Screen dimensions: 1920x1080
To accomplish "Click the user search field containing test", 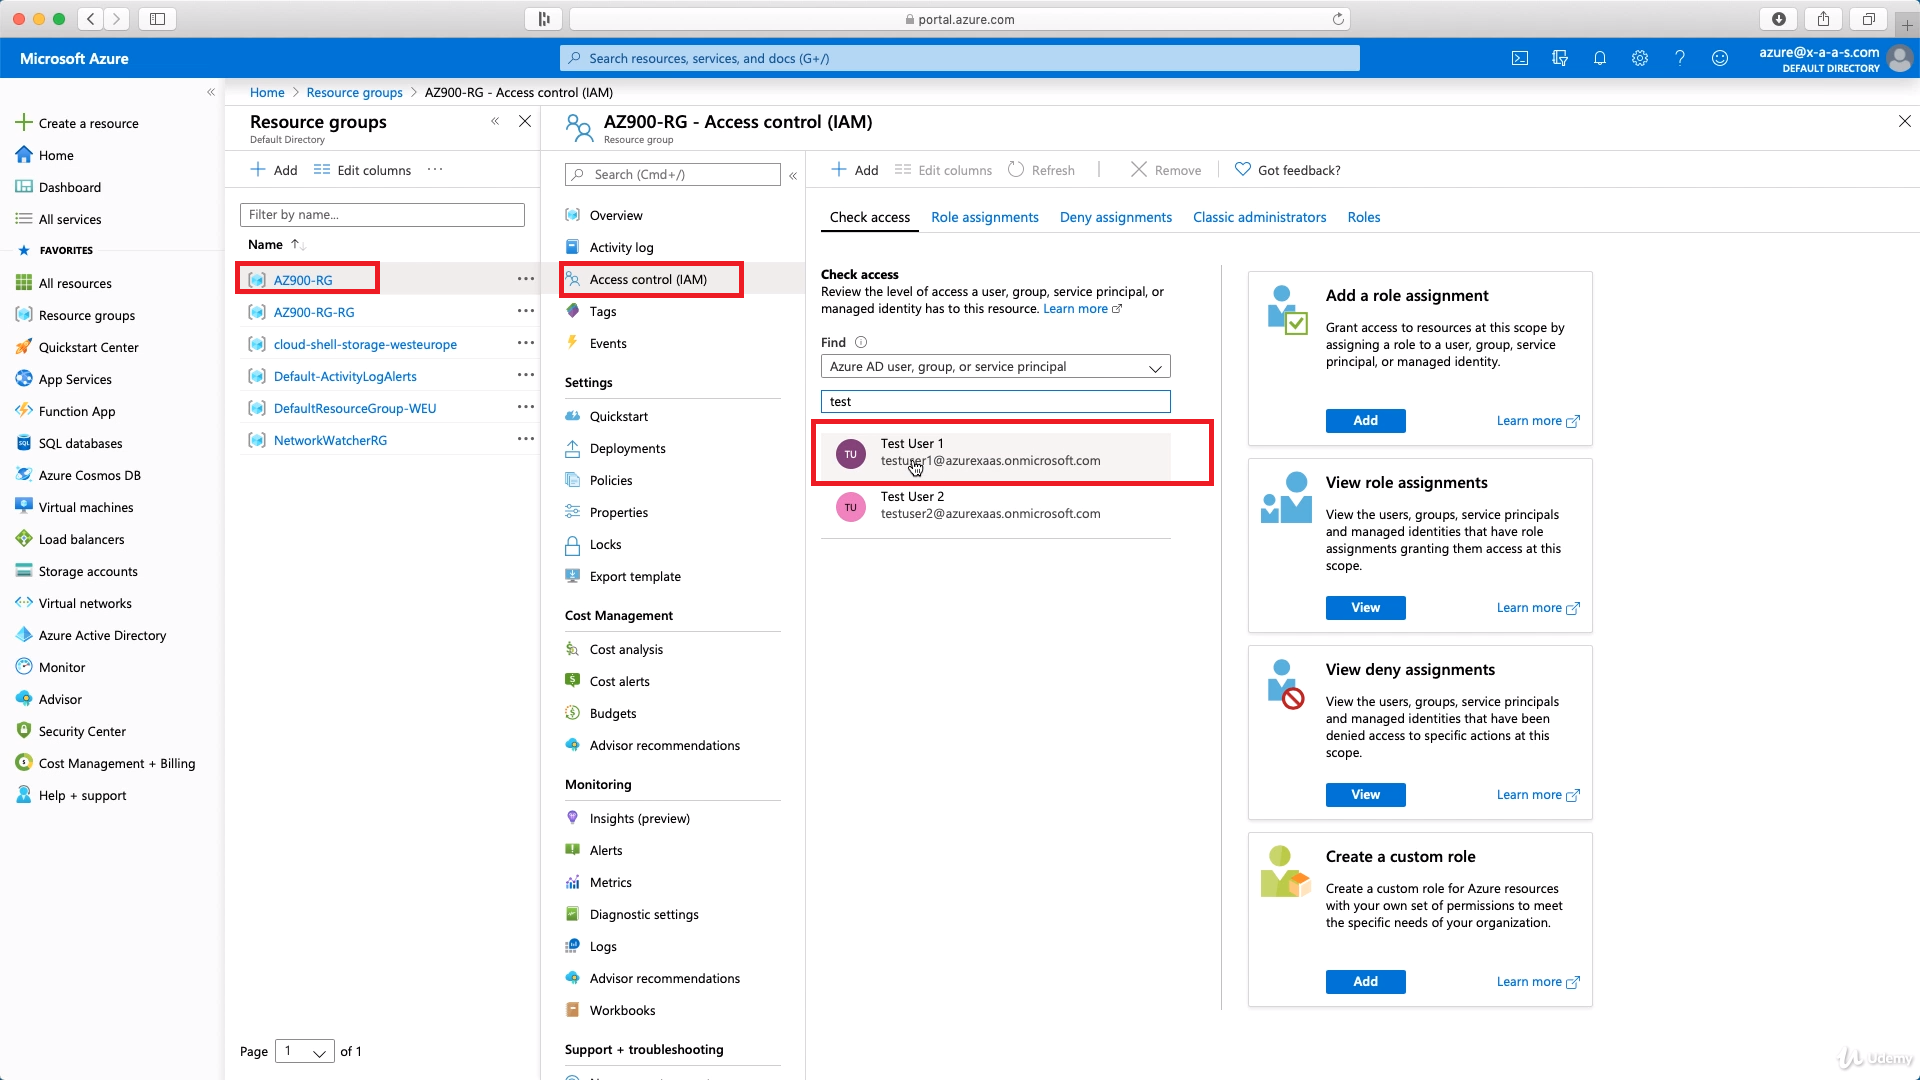I will click(995, 402).
